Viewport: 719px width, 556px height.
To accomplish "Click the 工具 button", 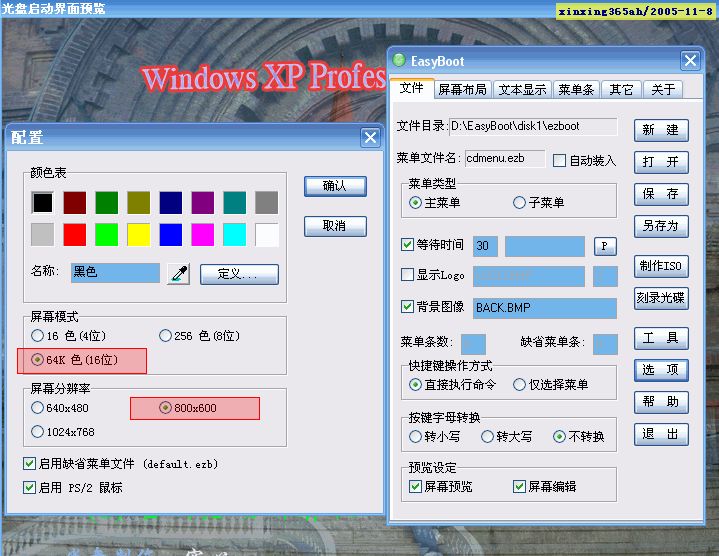I will pos(661,338).
